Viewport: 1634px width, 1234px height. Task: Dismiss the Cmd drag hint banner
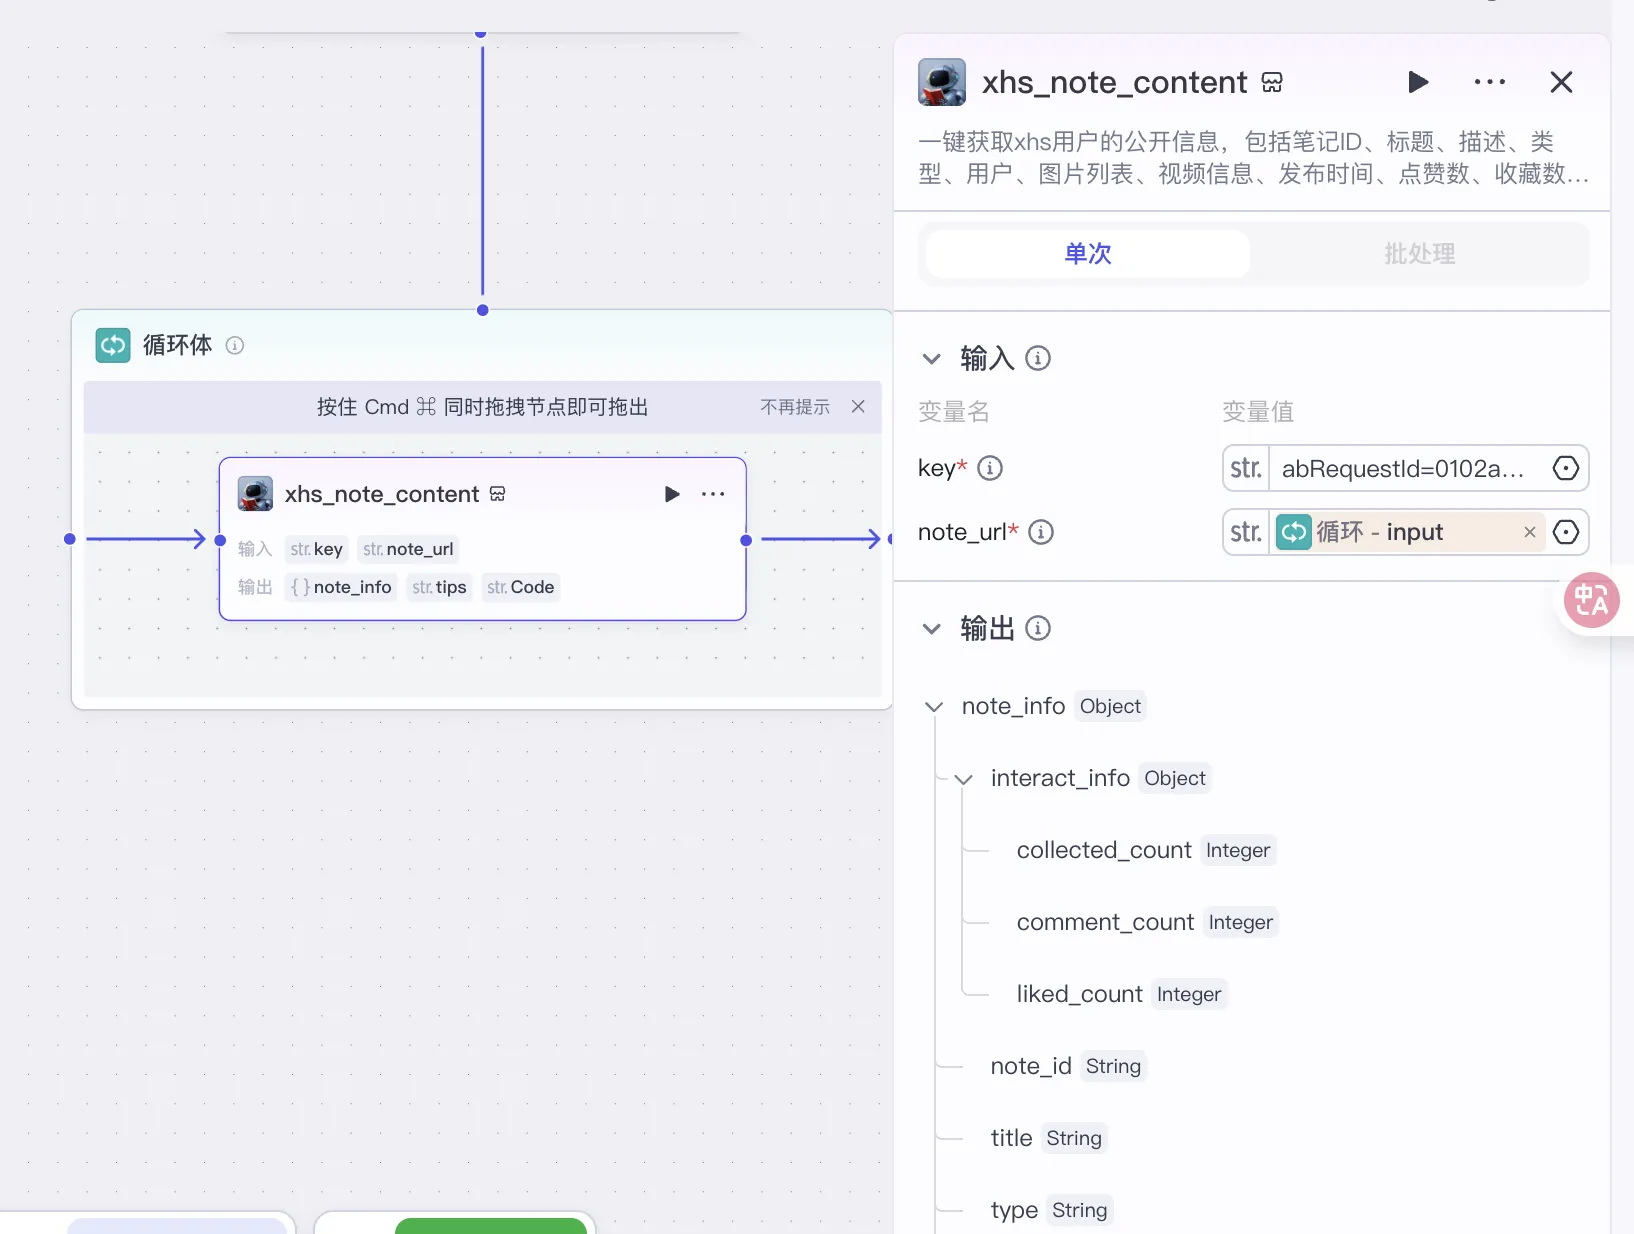click(x=858, y=406)
